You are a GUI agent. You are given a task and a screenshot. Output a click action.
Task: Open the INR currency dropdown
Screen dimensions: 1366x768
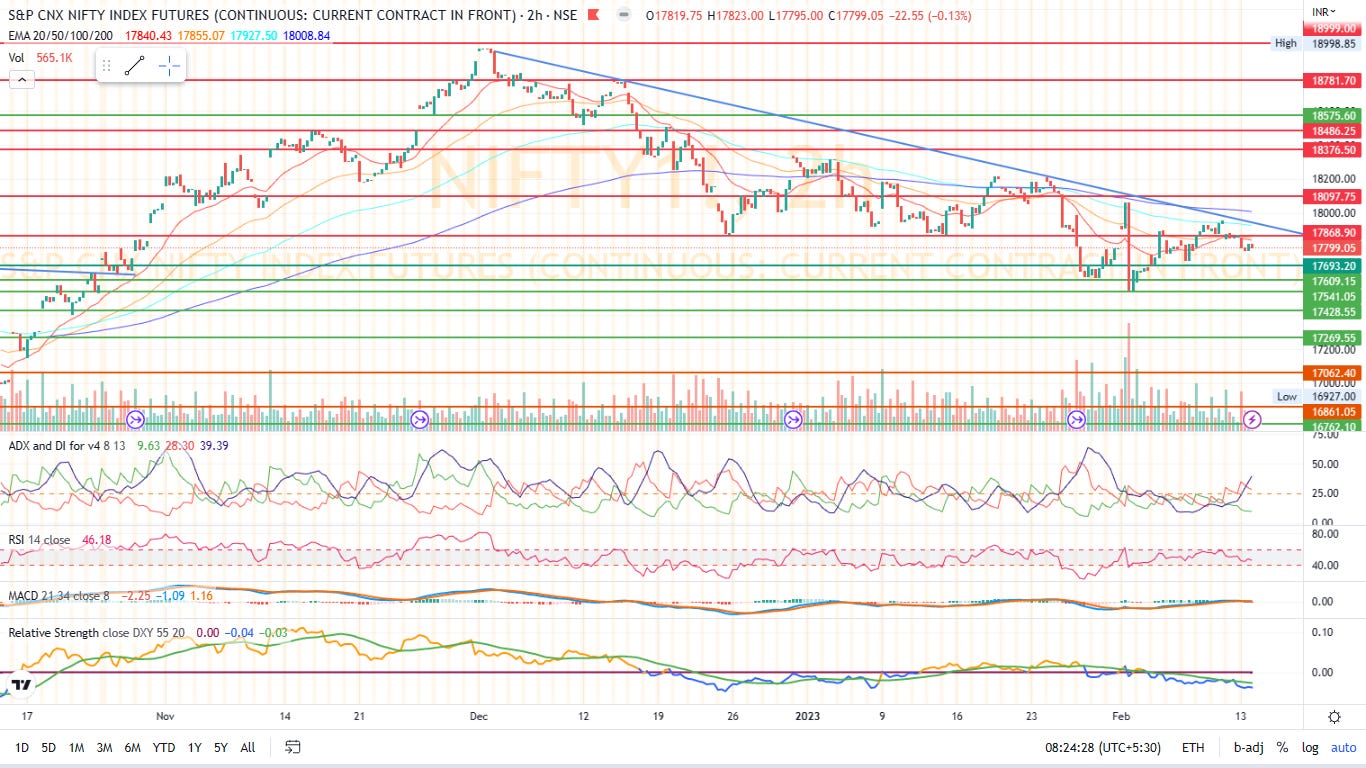click(1325, 11)
